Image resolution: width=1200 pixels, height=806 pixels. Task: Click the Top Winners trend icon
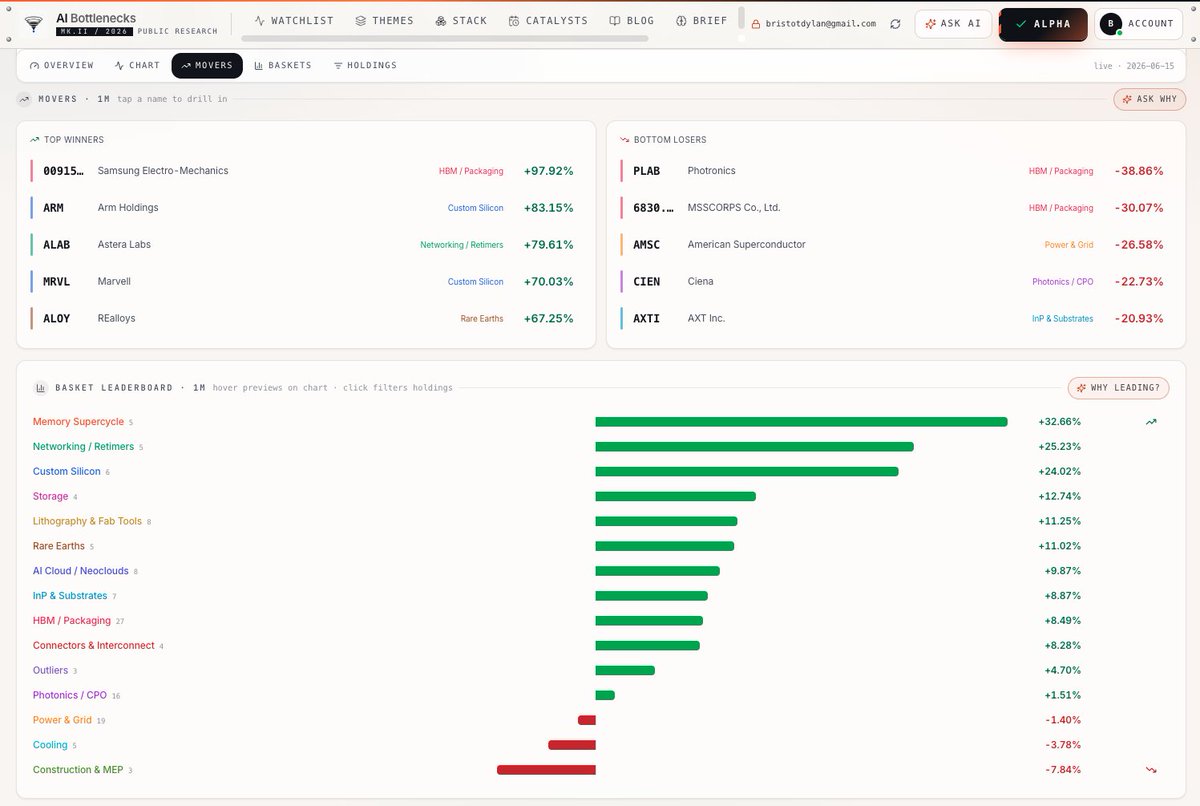tap(35, 140)
